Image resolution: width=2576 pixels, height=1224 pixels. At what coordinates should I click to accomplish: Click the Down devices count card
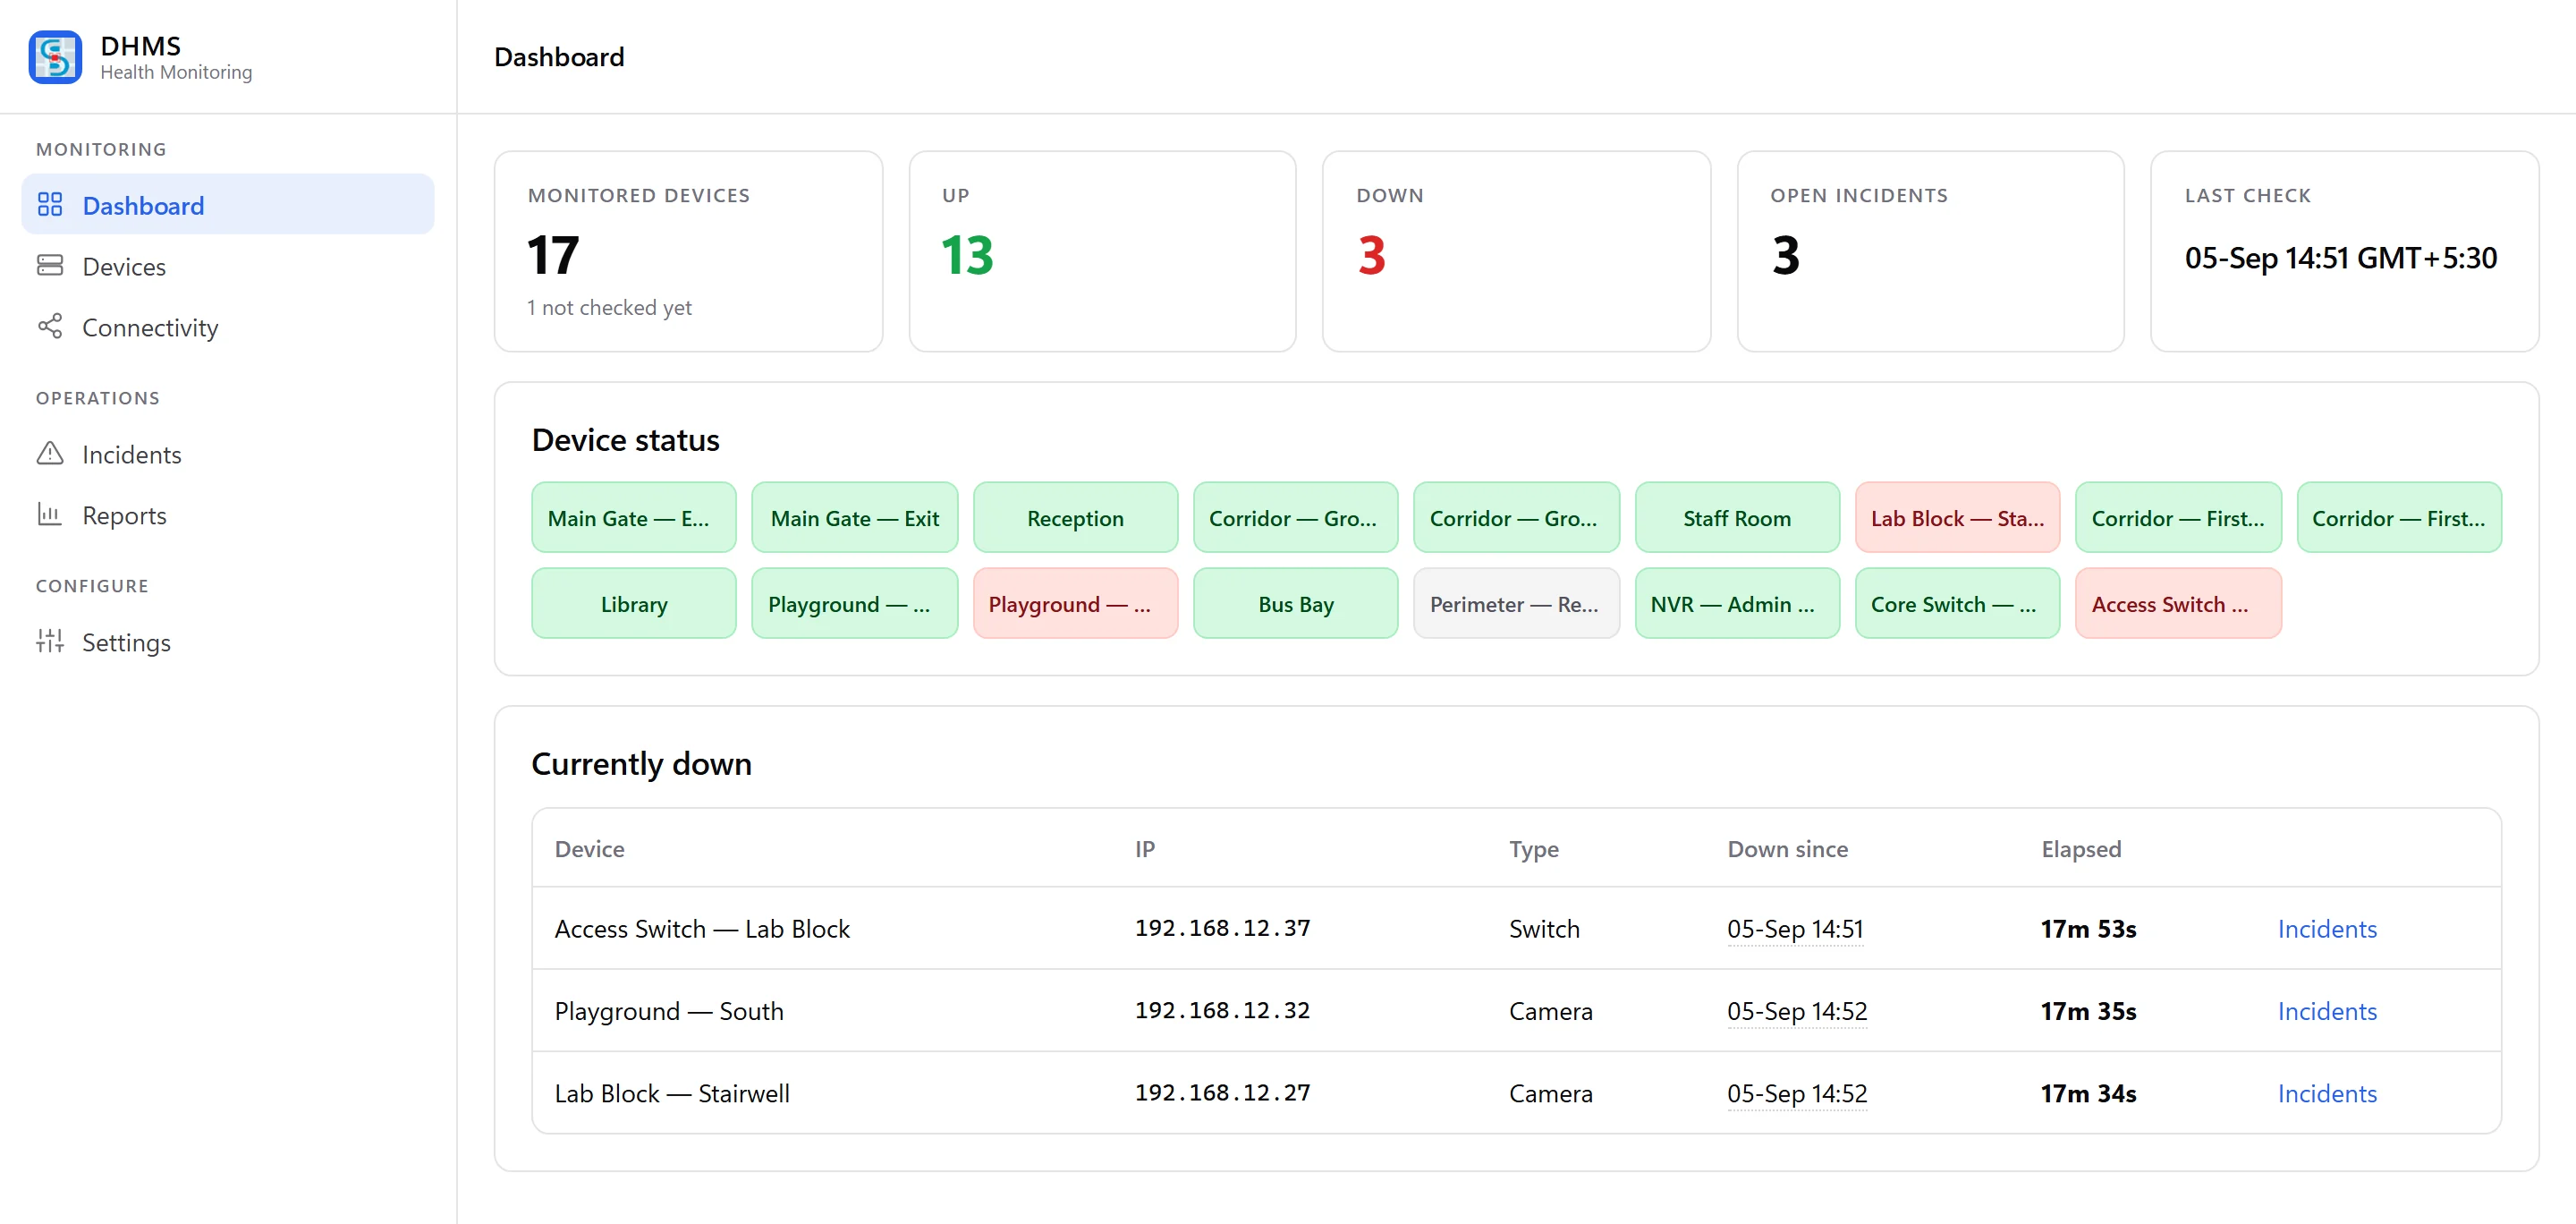pyautogui.click(x=1516, y=252)
